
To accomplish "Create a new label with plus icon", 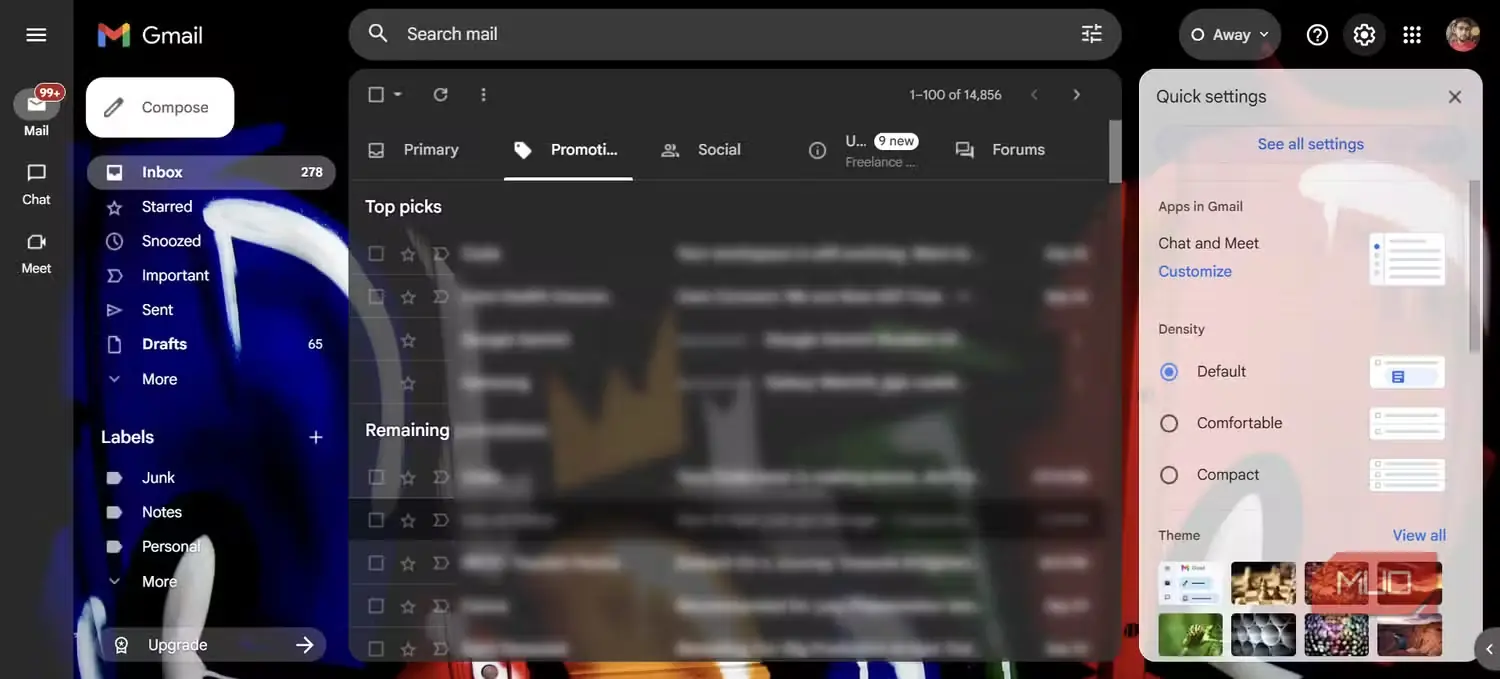I will click(316, 437).
